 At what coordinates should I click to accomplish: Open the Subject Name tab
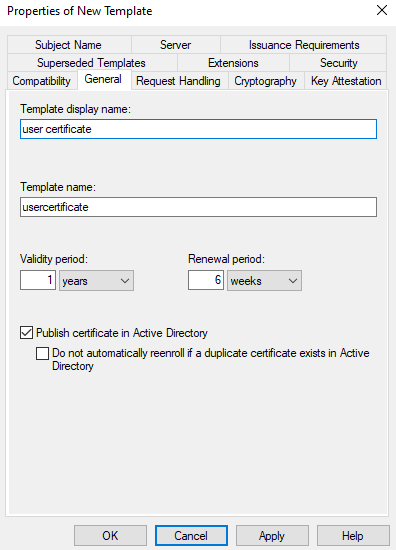click(x=69, y=45)
